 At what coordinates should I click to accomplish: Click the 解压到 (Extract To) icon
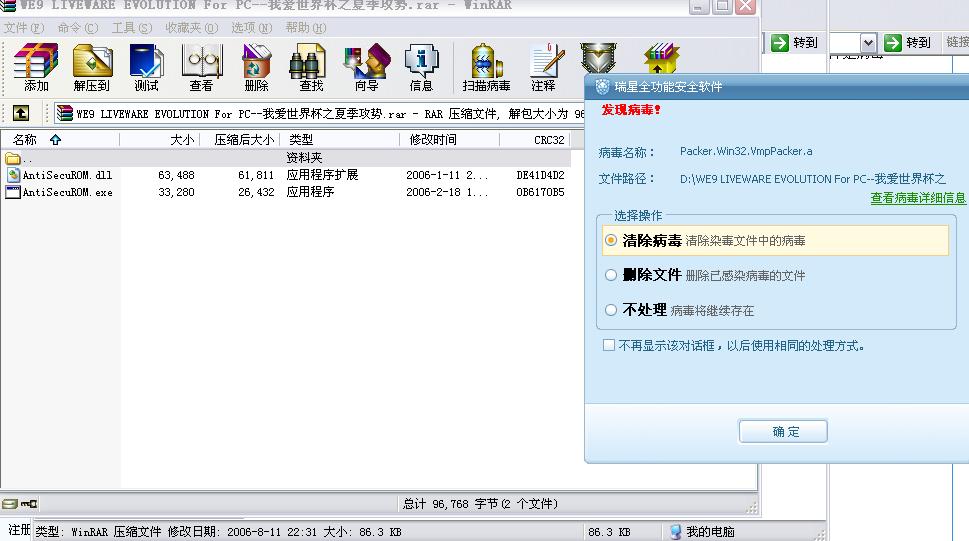91,67
